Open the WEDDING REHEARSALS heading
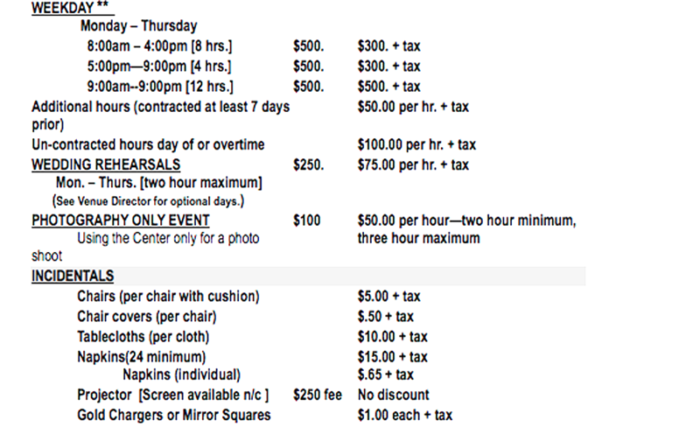This screenshot has width=700, height=441. [106, 164]
